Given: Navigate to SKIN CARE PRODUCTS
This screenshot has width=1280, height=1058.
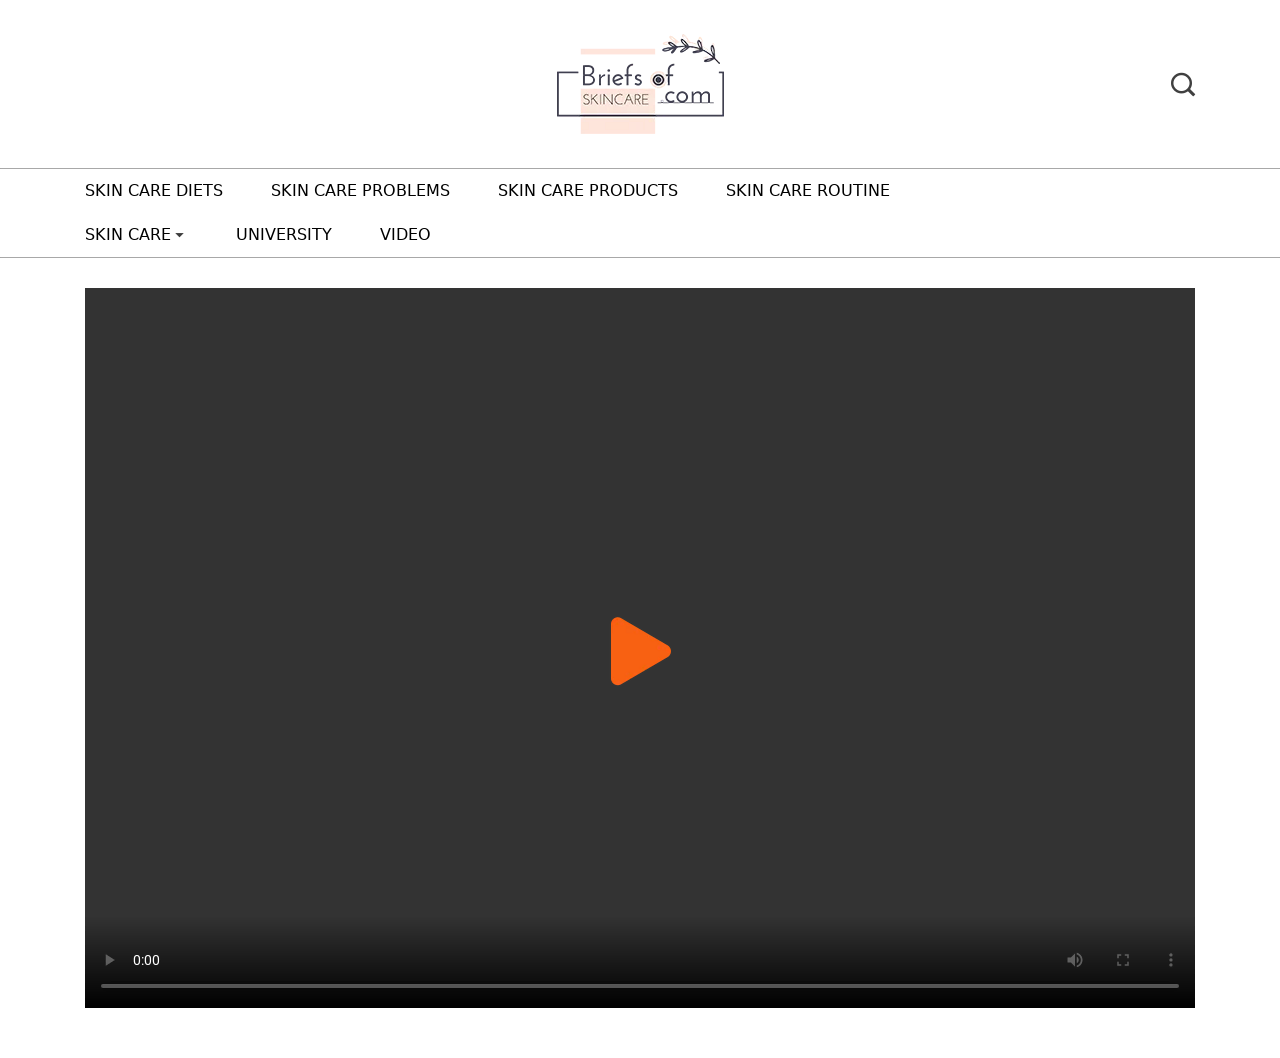Looking at the screenshot, I should pyautogui.click(x=588, y=191).
